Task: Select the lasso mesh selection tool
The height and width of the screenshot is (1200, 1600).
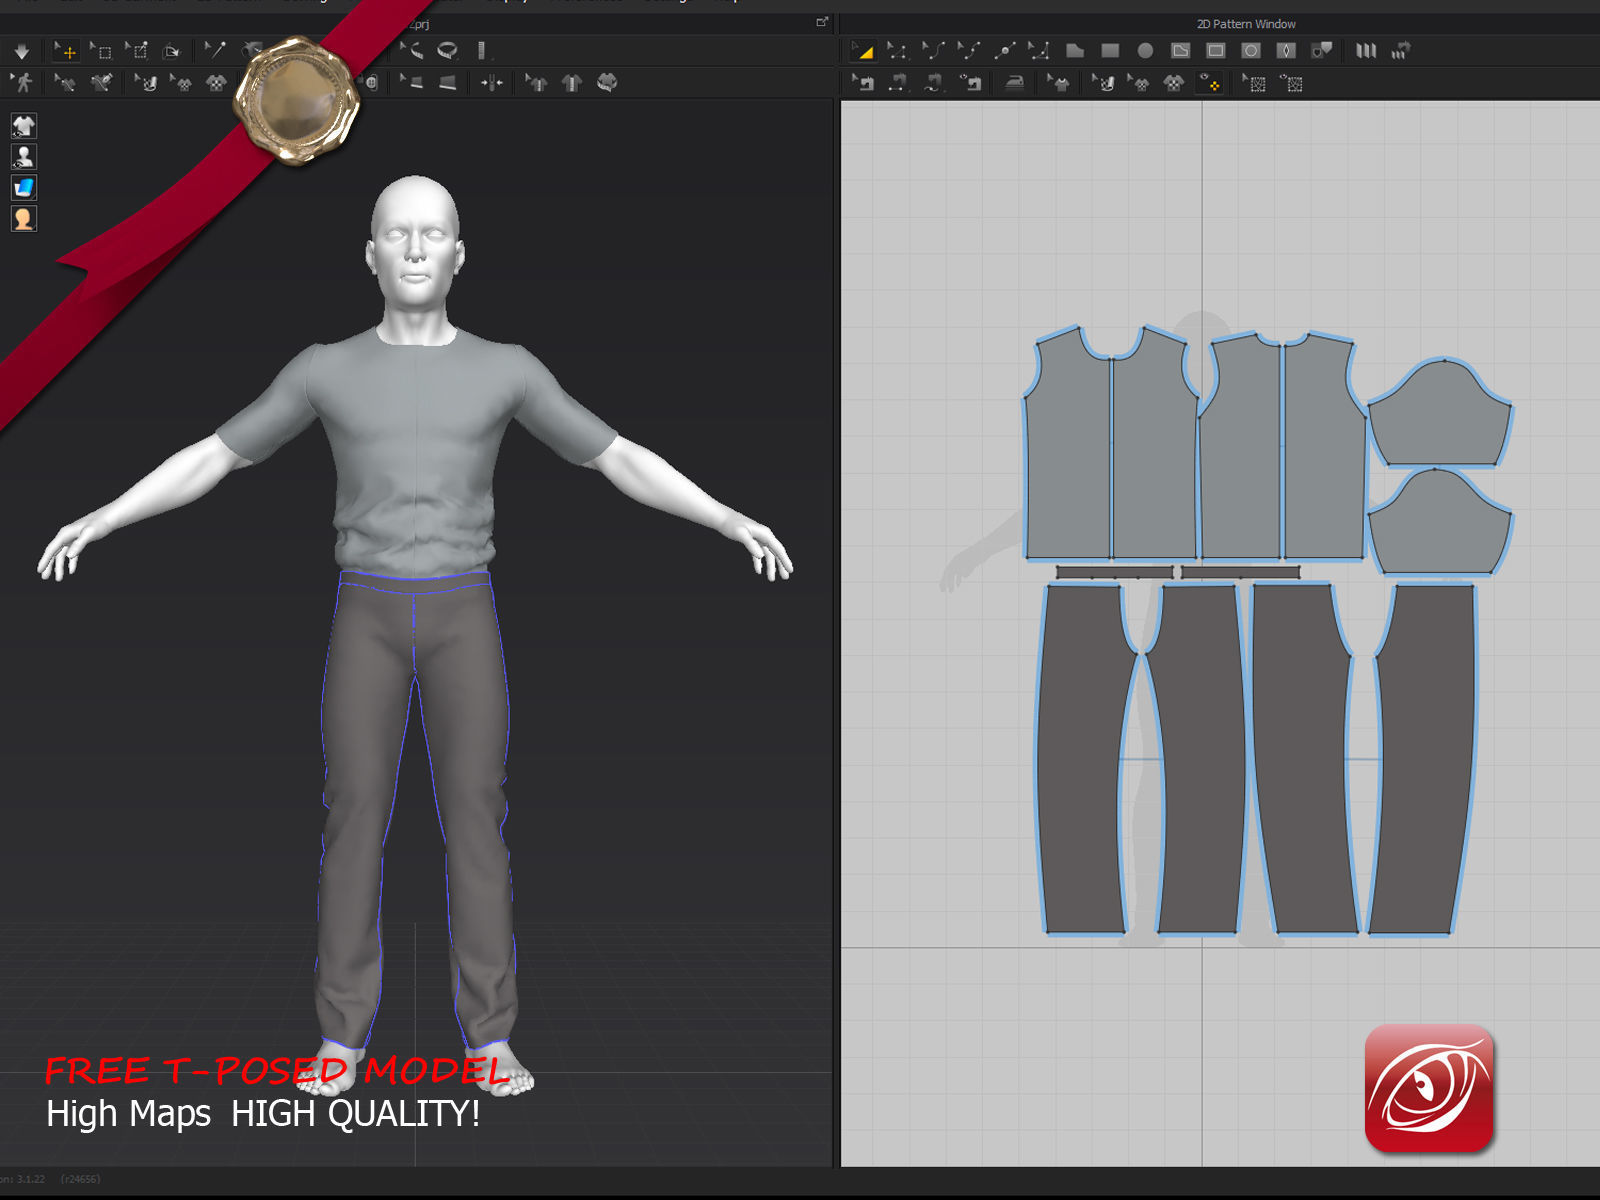Action: (x=137, y=51)
